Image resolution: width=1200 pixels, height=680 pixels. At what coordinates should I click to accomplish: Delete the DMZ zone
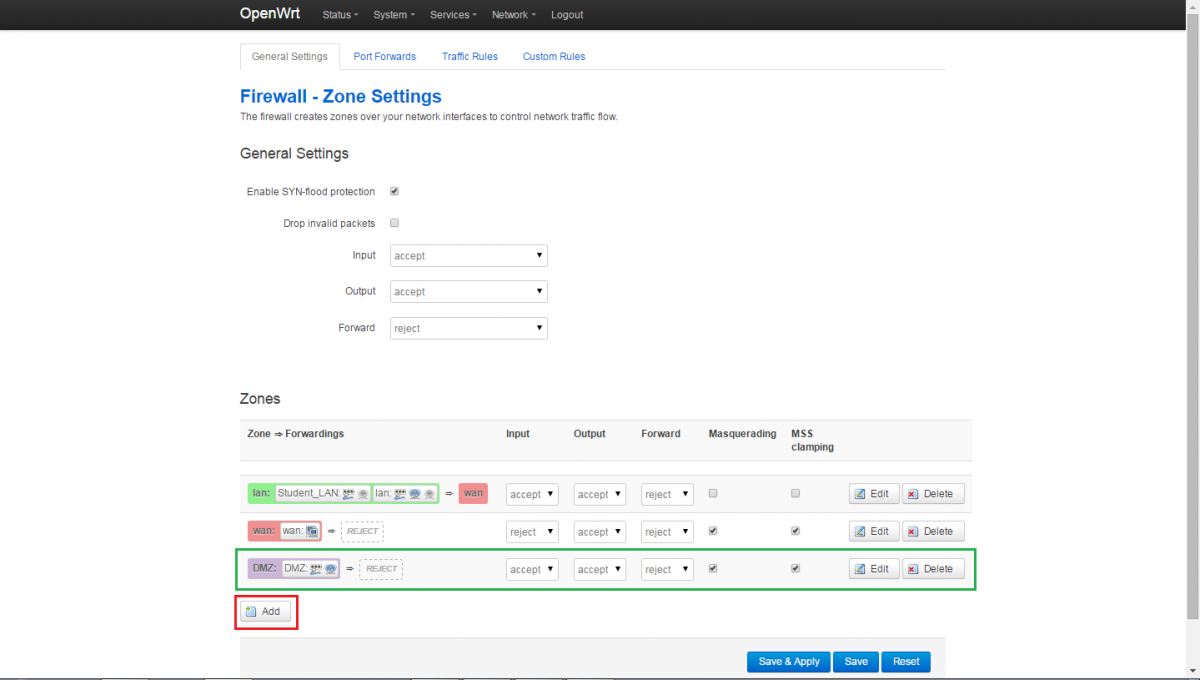click(x=933, y=569)
